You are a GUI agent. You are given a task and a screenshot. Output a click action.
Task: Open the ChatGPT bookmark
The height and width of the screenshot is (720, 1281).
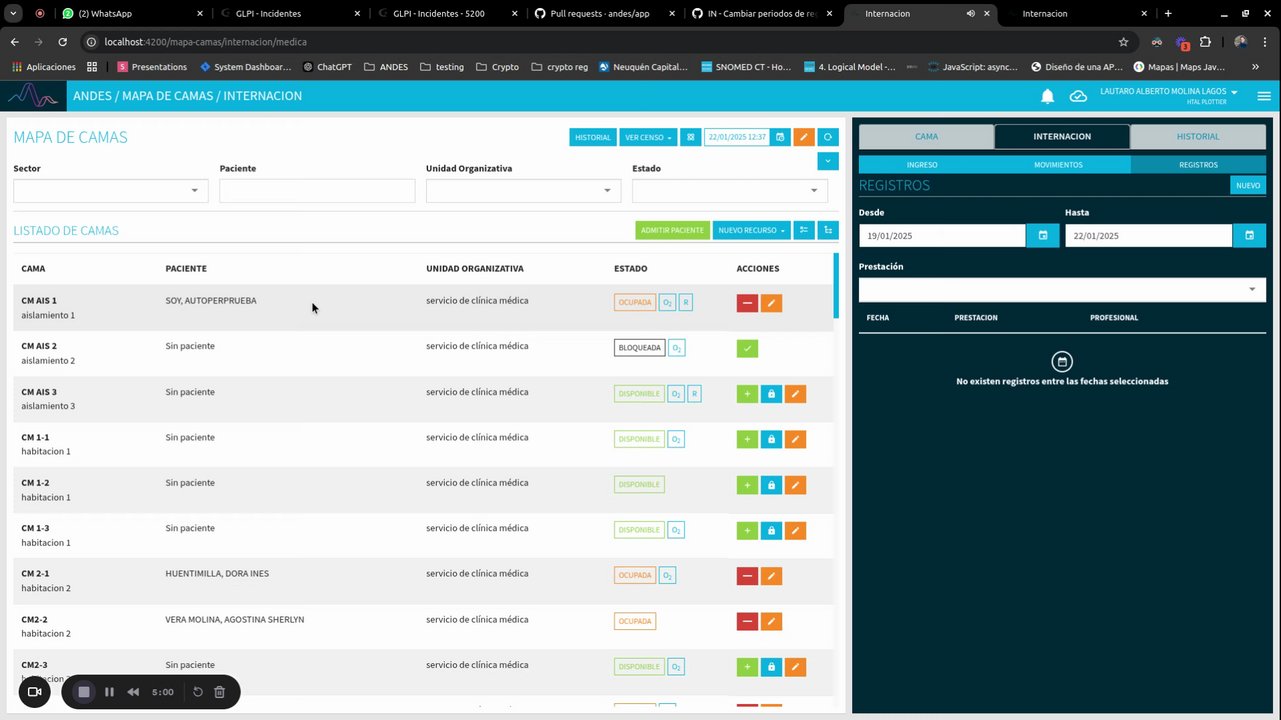click(x=327, y=67)
